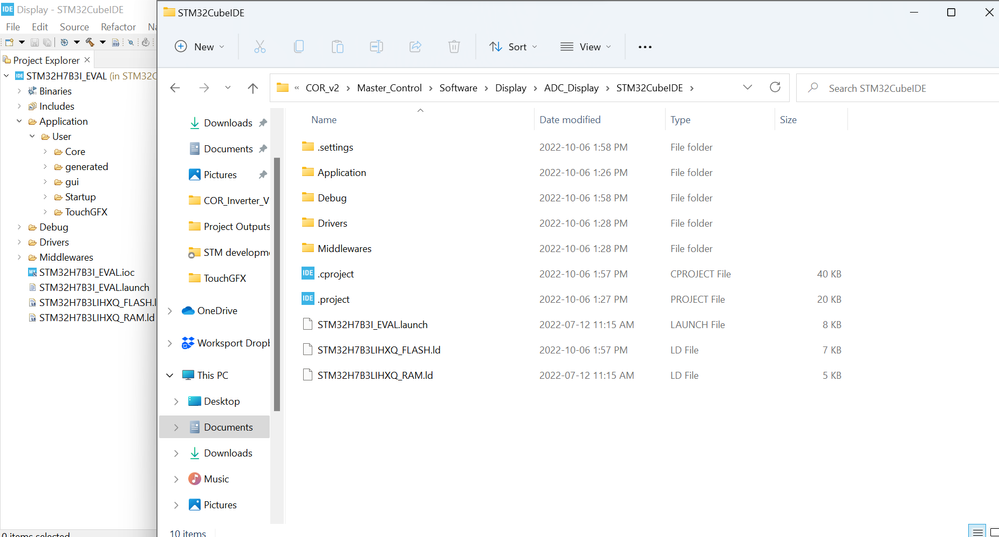Open the Sort dropdown in File Explorer

[x=513, y=47]
